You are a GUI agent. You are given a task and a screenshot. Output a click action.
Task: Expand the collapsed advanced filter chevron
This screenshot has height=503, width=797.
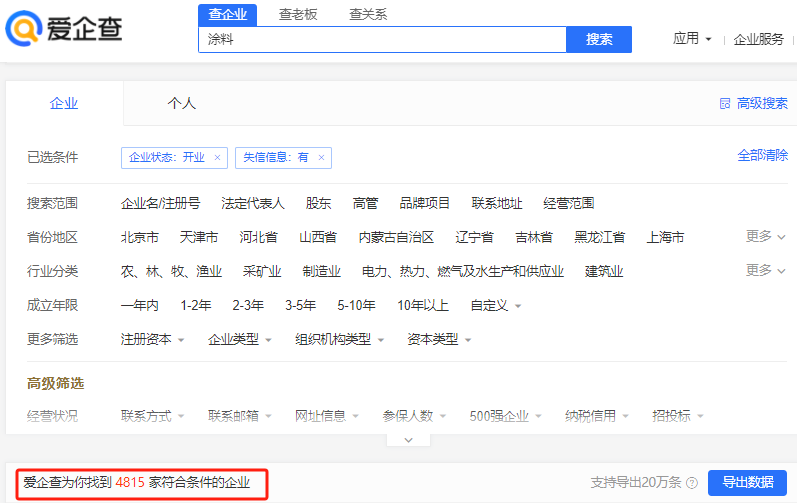pos(407,439)
